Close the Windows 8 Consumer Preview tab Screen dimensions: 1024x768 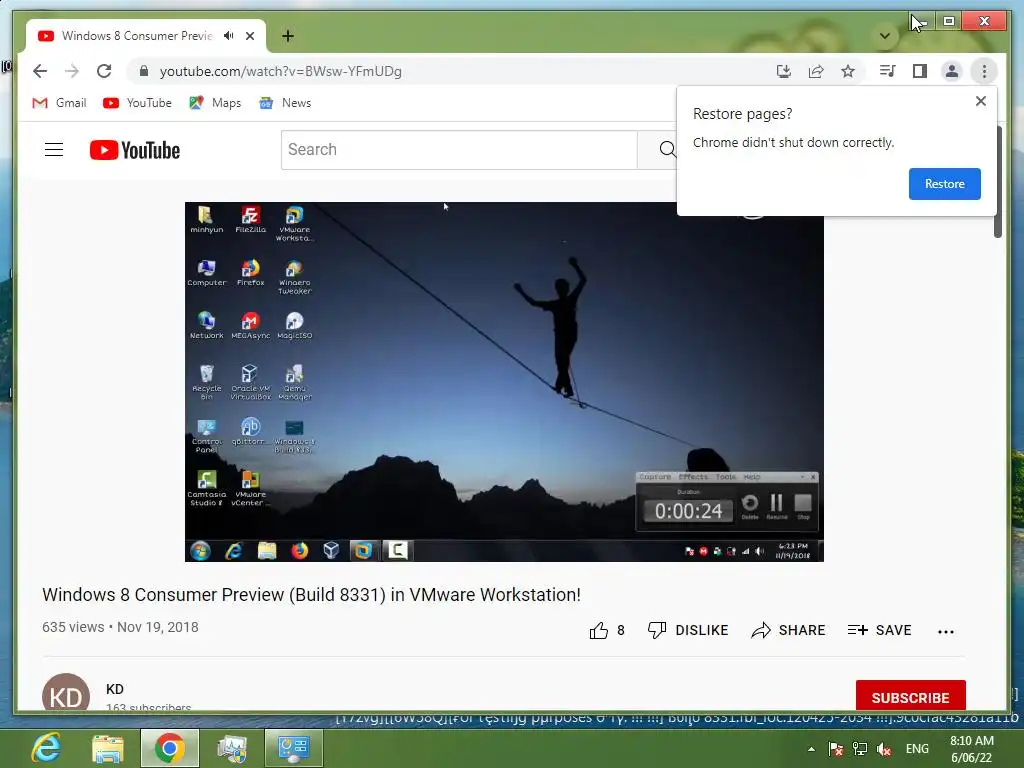pos(250,36)
